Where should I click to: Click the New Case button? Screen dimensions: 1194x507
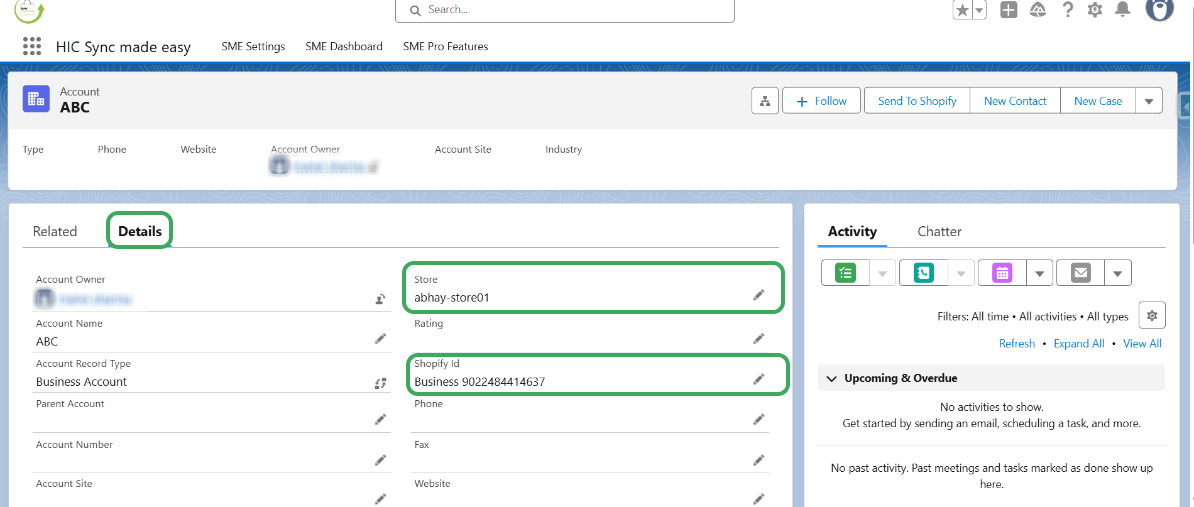[1097, 100]
